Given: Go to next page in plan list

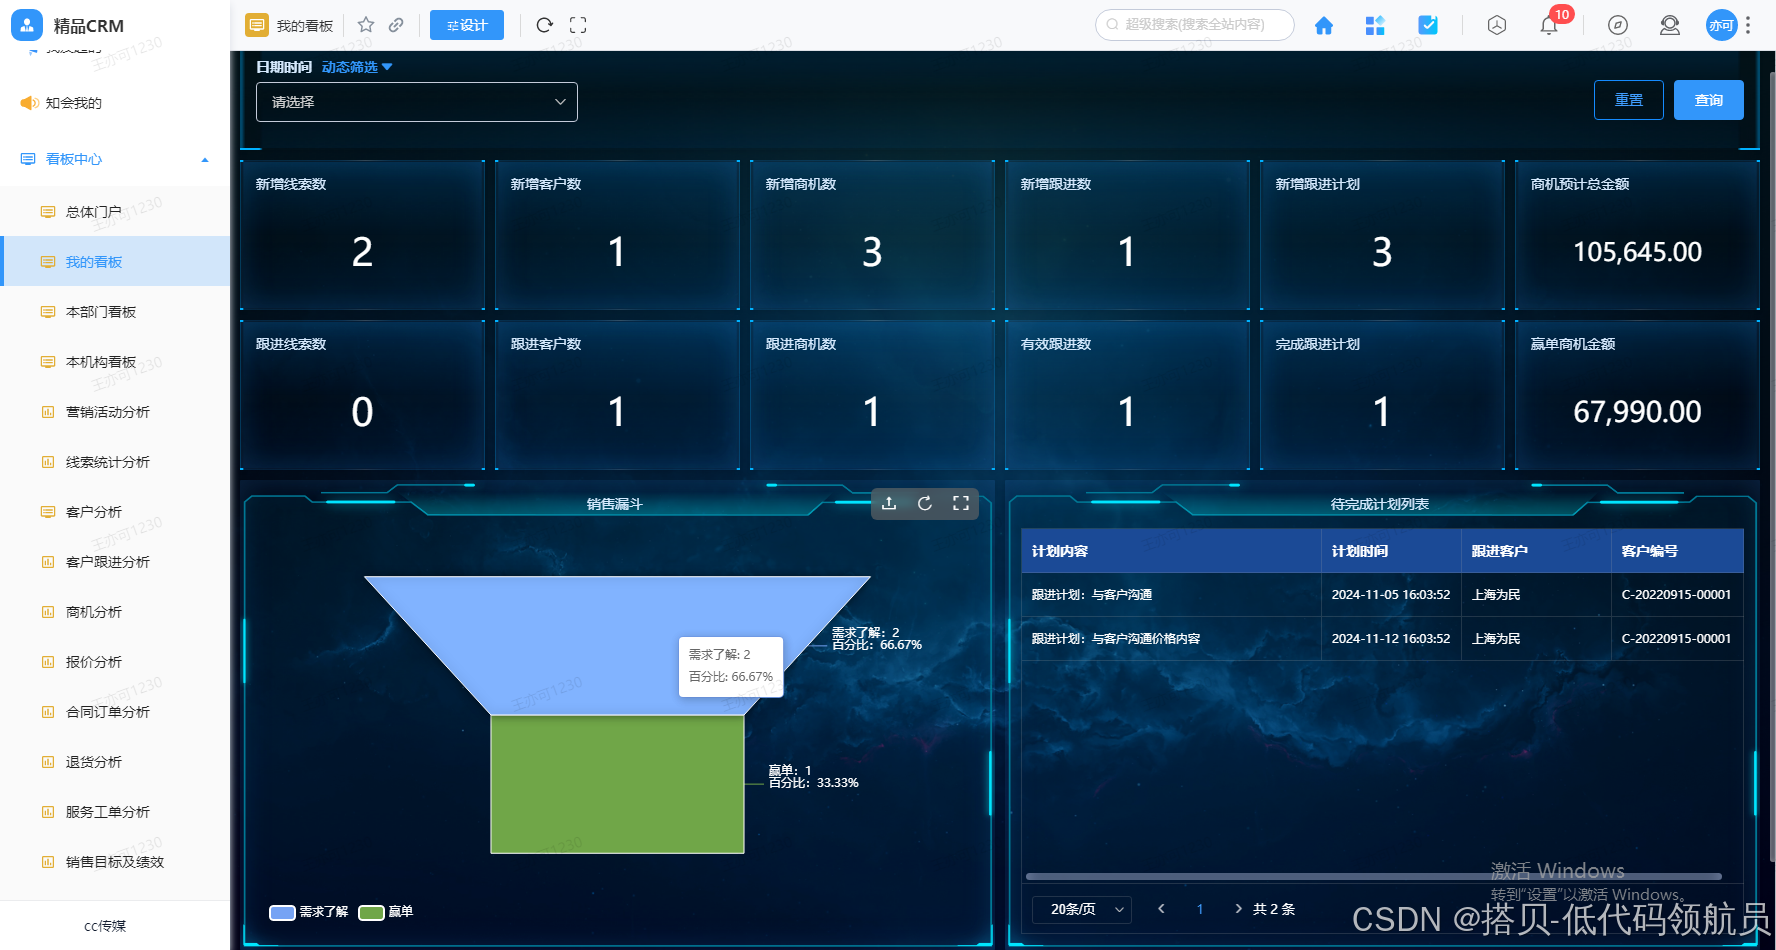Looking at the screenshot, I should [x=1238, y=909].
